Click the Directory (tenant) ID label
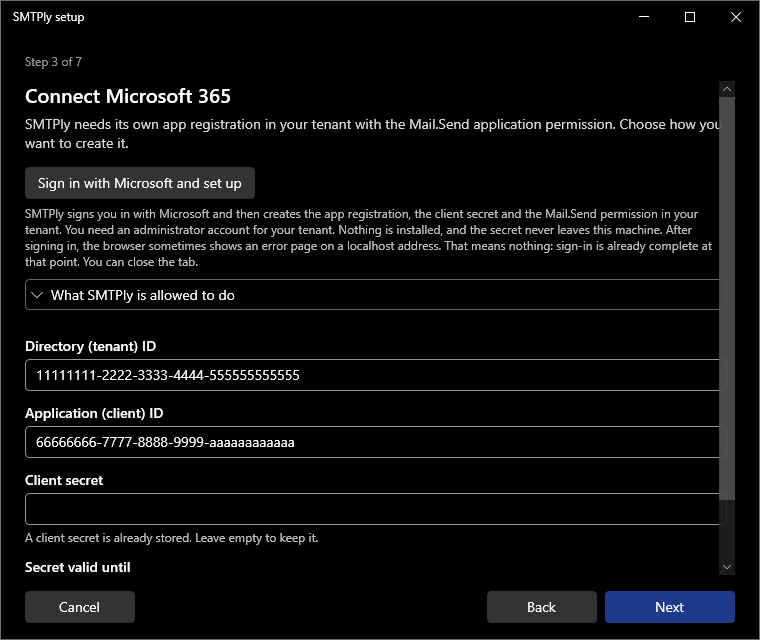 click(91, 346)
